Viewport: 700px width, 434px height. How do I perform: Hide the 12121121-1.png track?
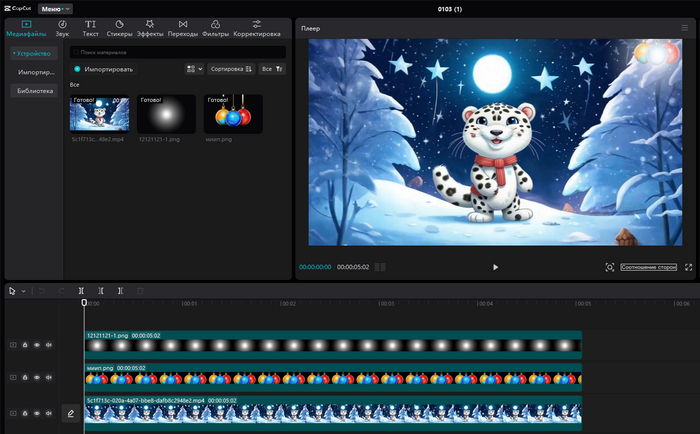(37, 345)
